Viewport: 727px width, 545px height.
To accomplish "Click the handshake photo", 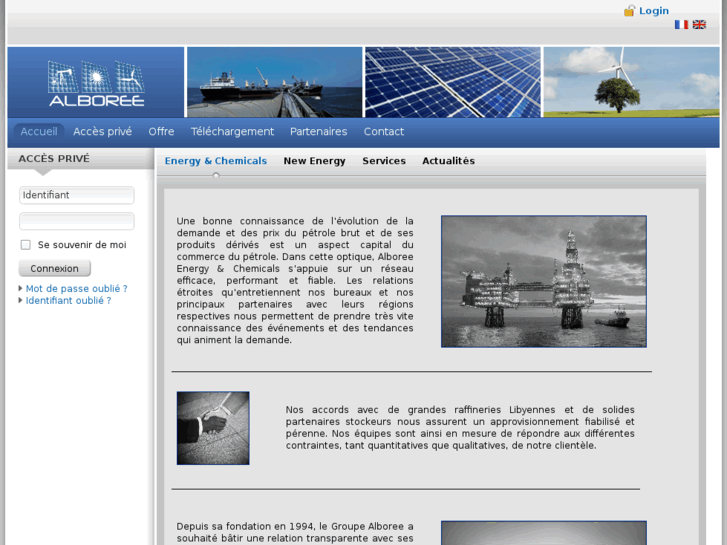I will [213, 428].
